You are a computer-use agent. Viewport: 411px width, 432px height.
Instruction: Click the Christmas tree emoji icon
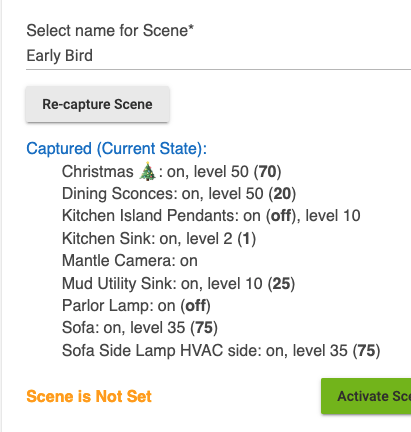[147, 172]
